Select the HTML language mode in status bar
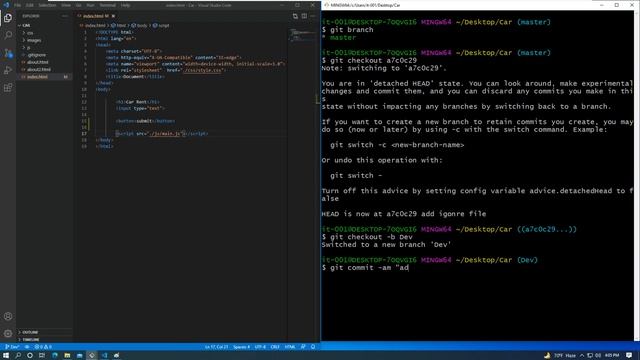This screenshot has width=640, height=360. click(x=290, y=347)
